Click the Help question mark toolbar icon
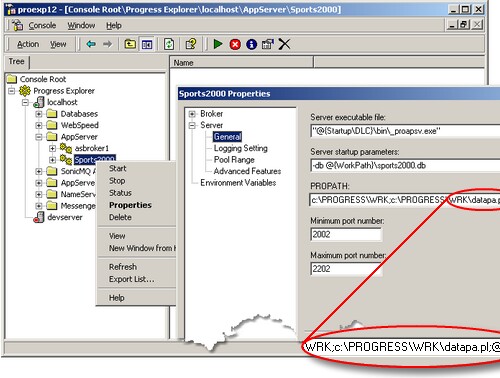 [191, 44]
